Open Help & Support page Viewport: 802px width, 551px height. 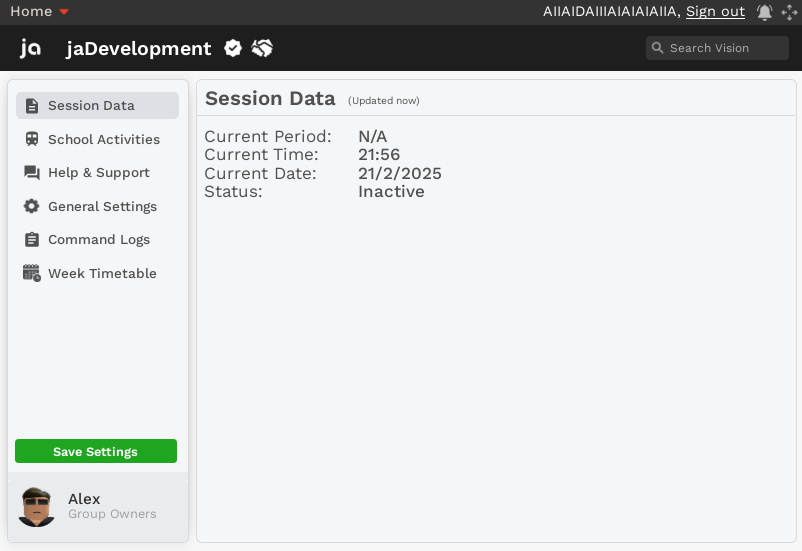97,173
